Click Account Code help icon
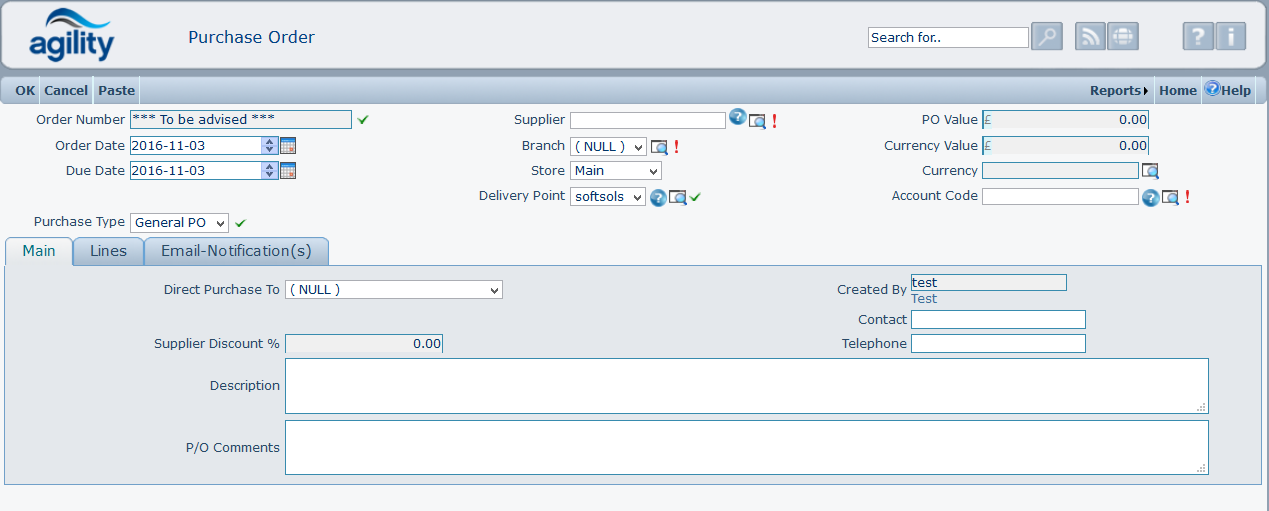Image resolution: width=1269 pixels, height=511 pixels. click(x=1150, y=197)
